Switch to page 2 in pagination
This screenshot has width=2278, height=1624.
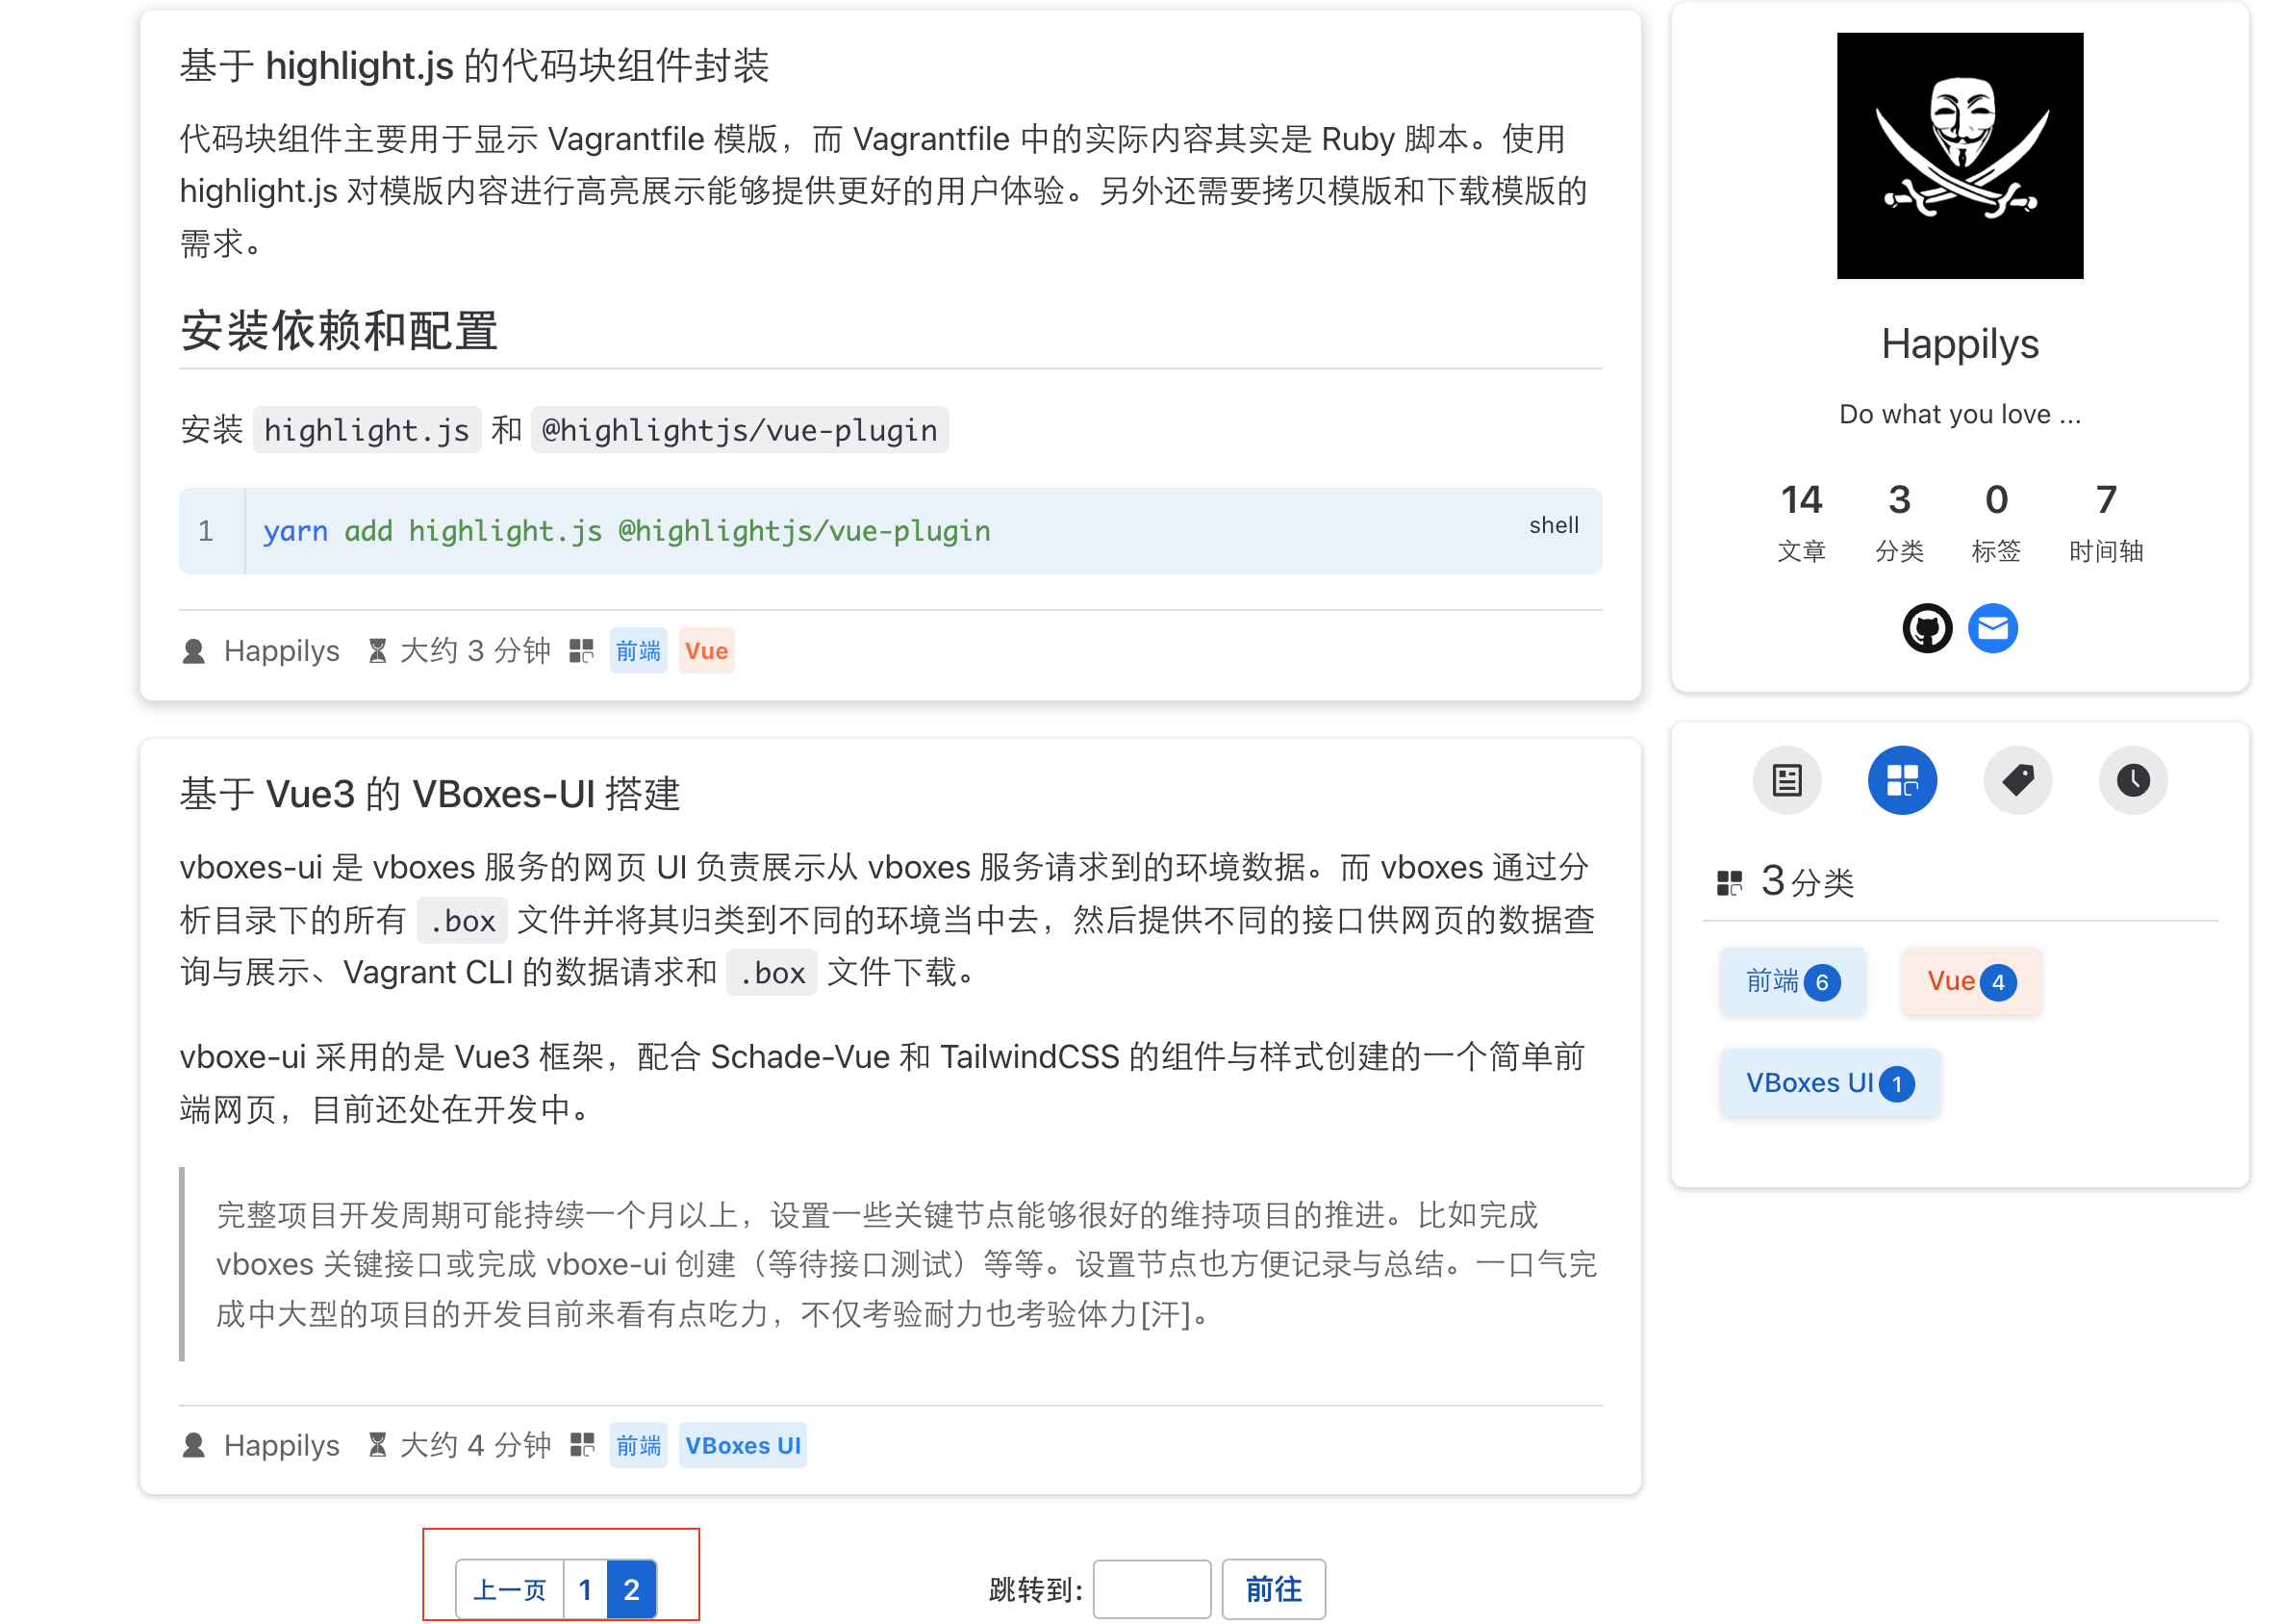[631, 1588]
